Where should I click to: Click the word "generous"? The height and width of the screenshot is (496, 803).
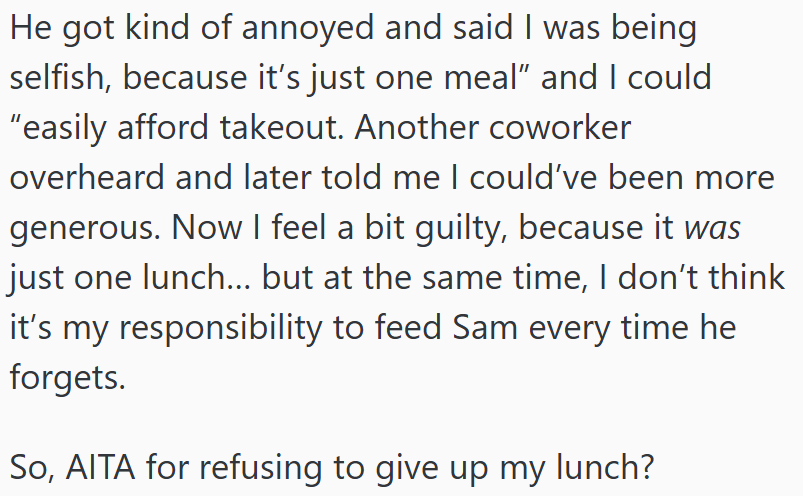tap(86, 227)
